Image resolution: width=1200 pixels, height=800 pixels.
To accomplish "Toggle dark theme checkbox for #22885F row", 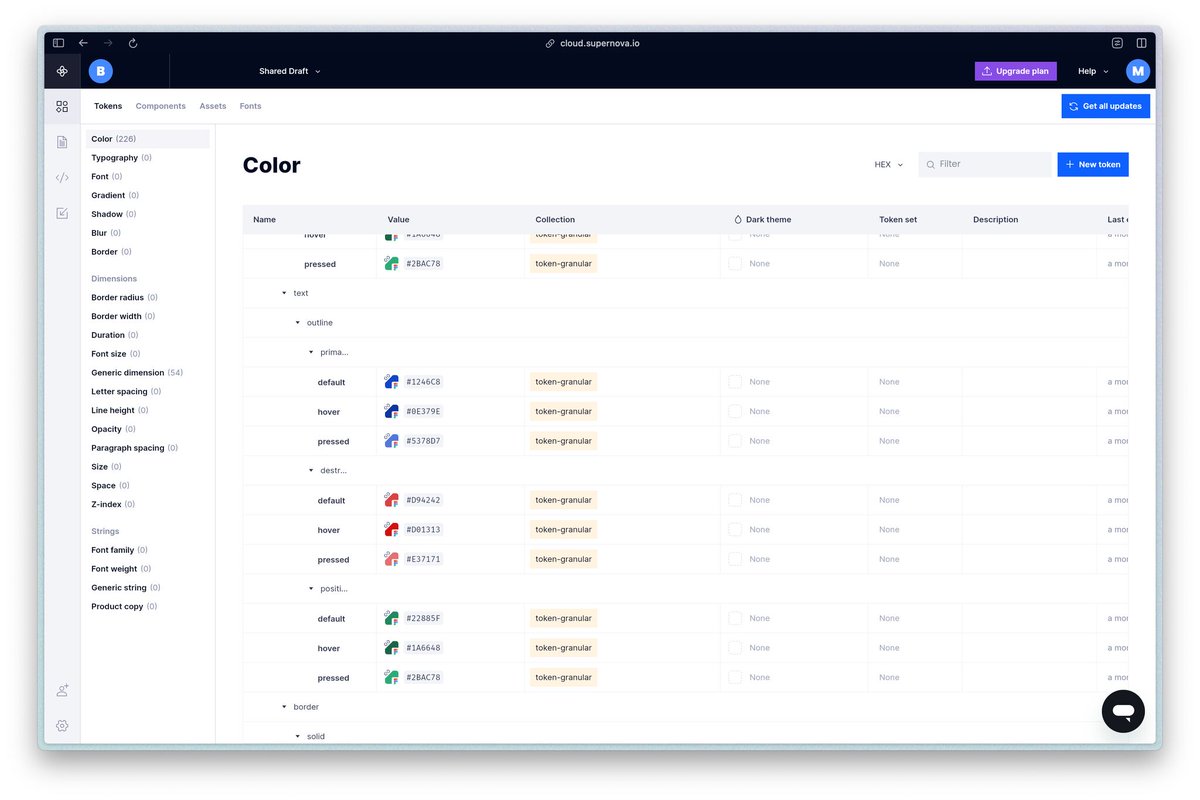I will click(735, 618).
